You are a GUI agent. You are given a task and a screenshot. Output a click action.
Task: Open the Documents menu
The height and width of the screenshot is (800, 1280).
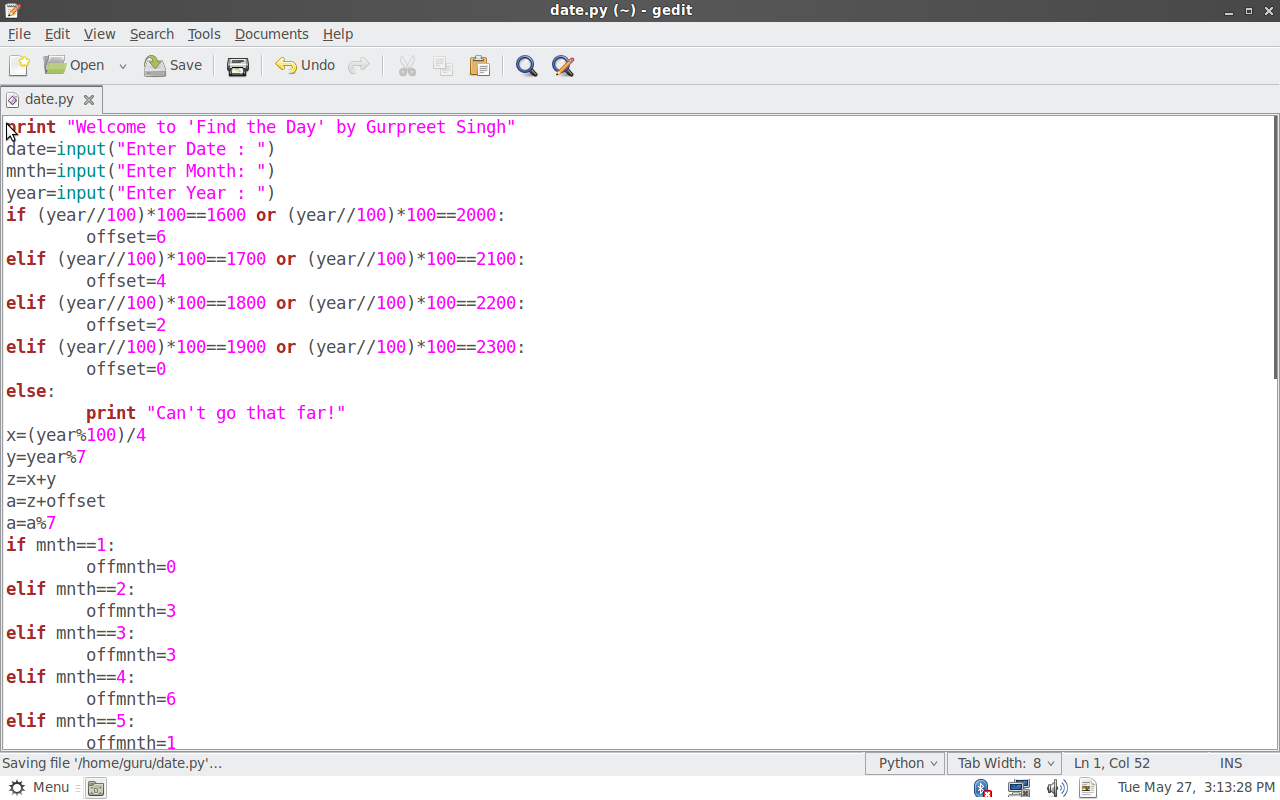271,33
